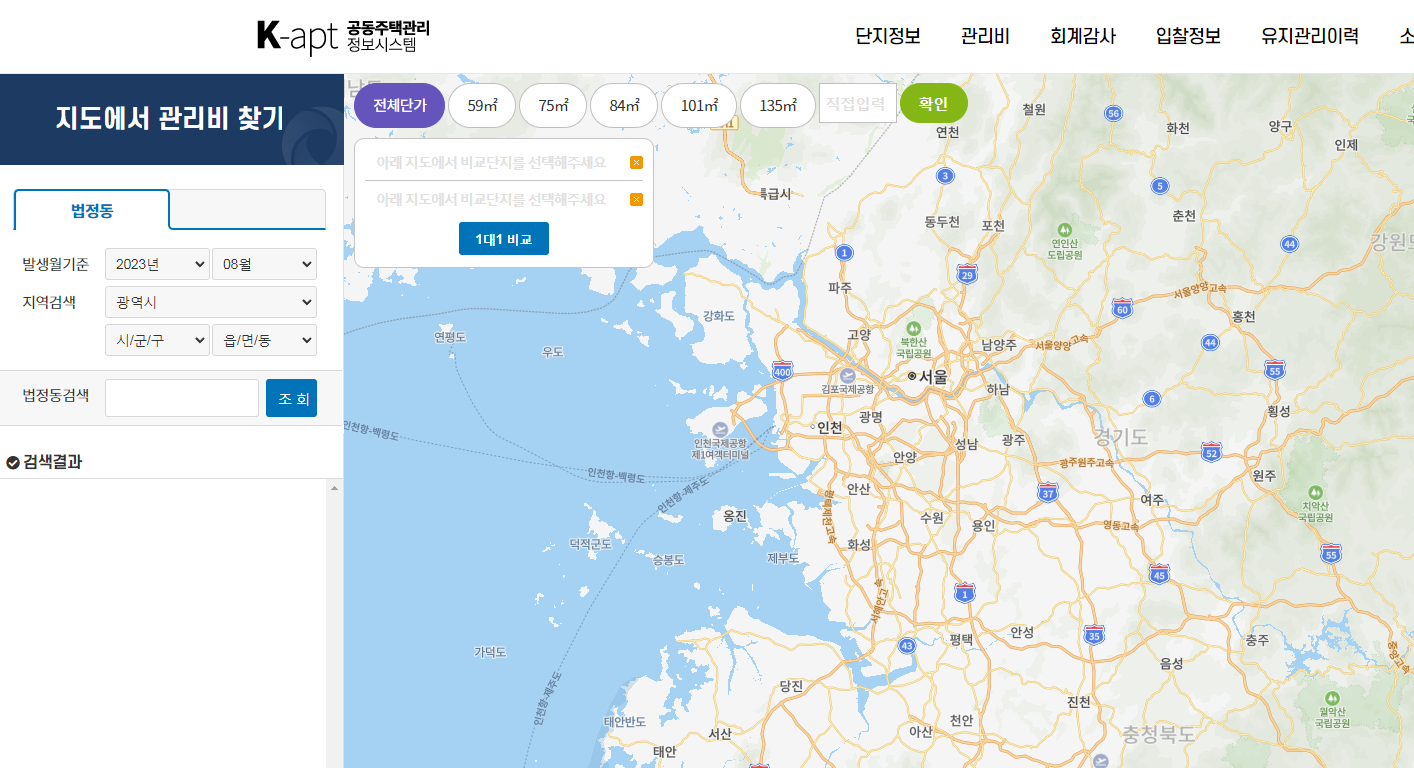1414x768 pixels.
Task: Click the highway 35 shield near Anseong
Action: (1095, 635)
